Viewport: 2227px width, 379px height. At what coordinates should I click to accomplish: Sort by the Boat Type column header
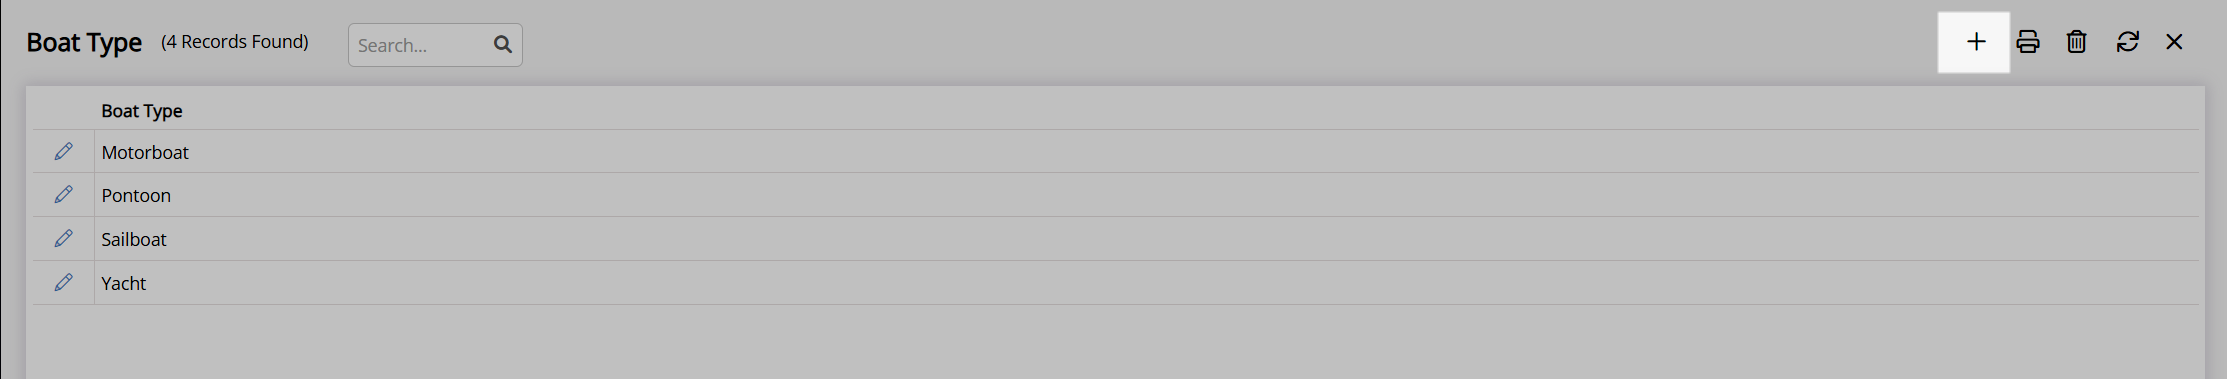(x=141, y=111)
